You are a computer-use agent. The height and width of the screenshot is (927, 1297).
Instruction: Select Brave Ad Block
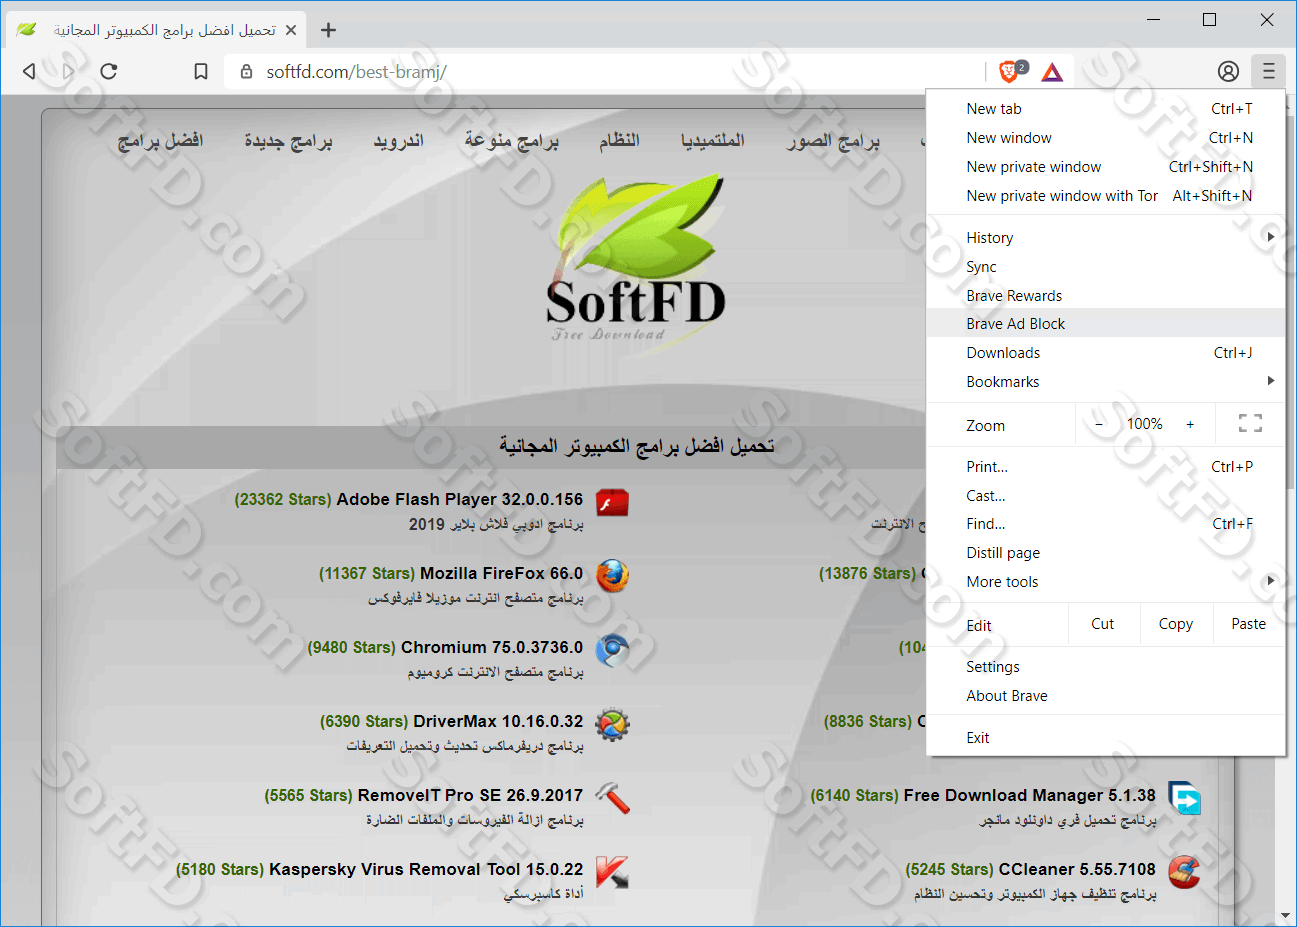pyautogui.click(x=1105, y=324)
